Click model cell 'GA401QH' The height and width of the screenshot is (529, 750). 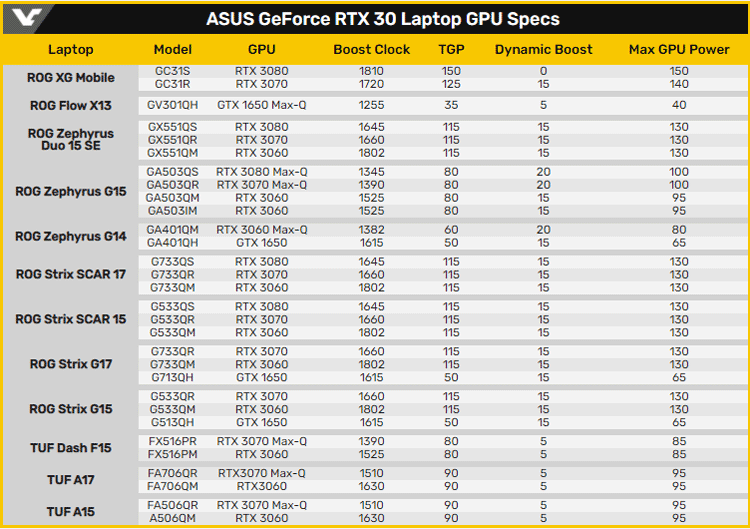point(173,243)
